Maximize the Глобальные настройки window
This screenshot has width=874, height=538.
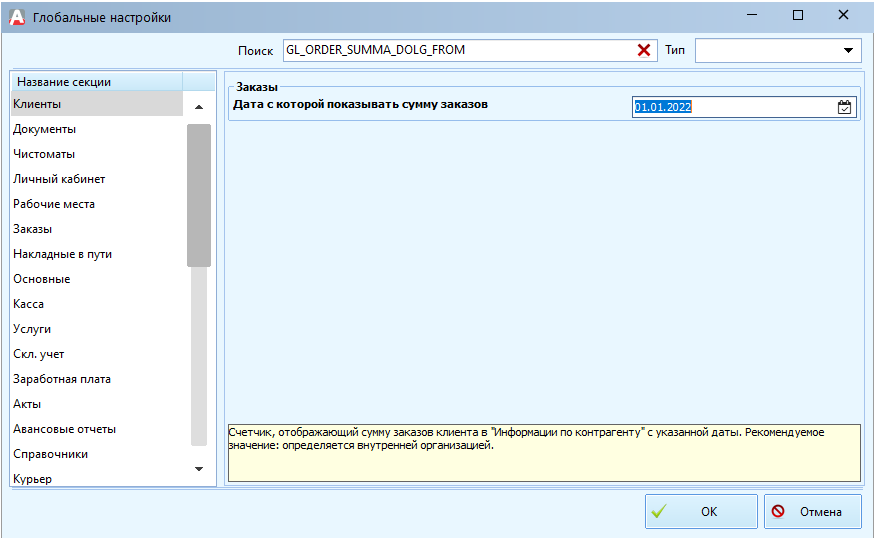[797, 17]
